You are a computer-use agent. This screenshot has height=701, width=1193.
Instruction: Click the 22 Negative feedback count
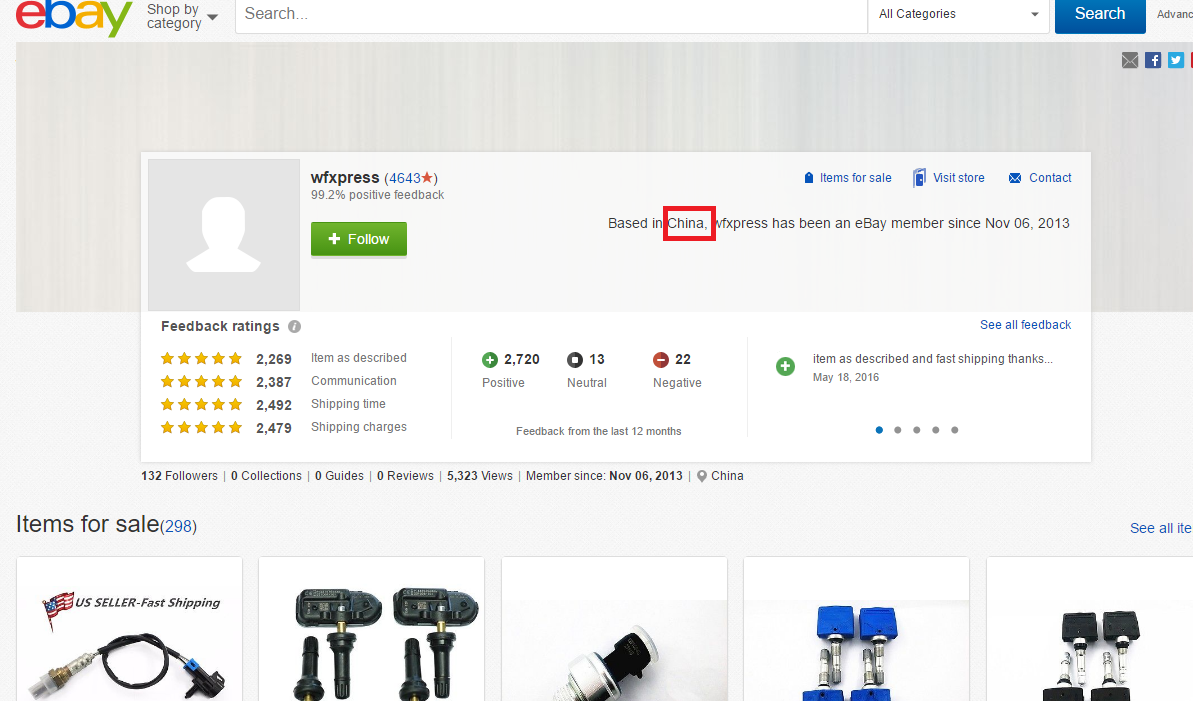682,359
